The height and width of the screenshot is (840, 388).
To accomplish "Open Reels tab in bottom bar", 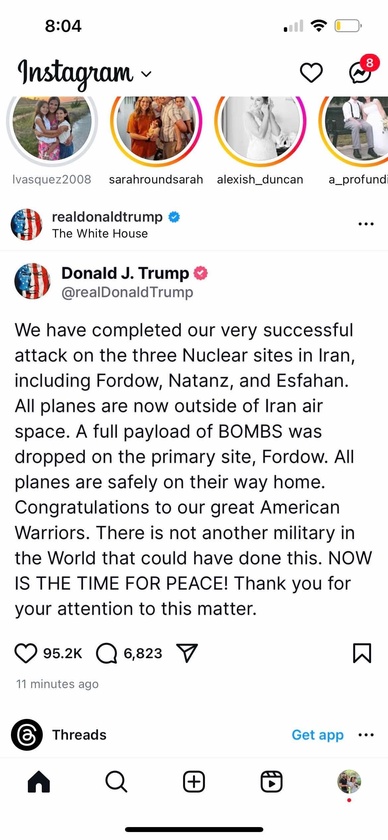I will point(272,782).
